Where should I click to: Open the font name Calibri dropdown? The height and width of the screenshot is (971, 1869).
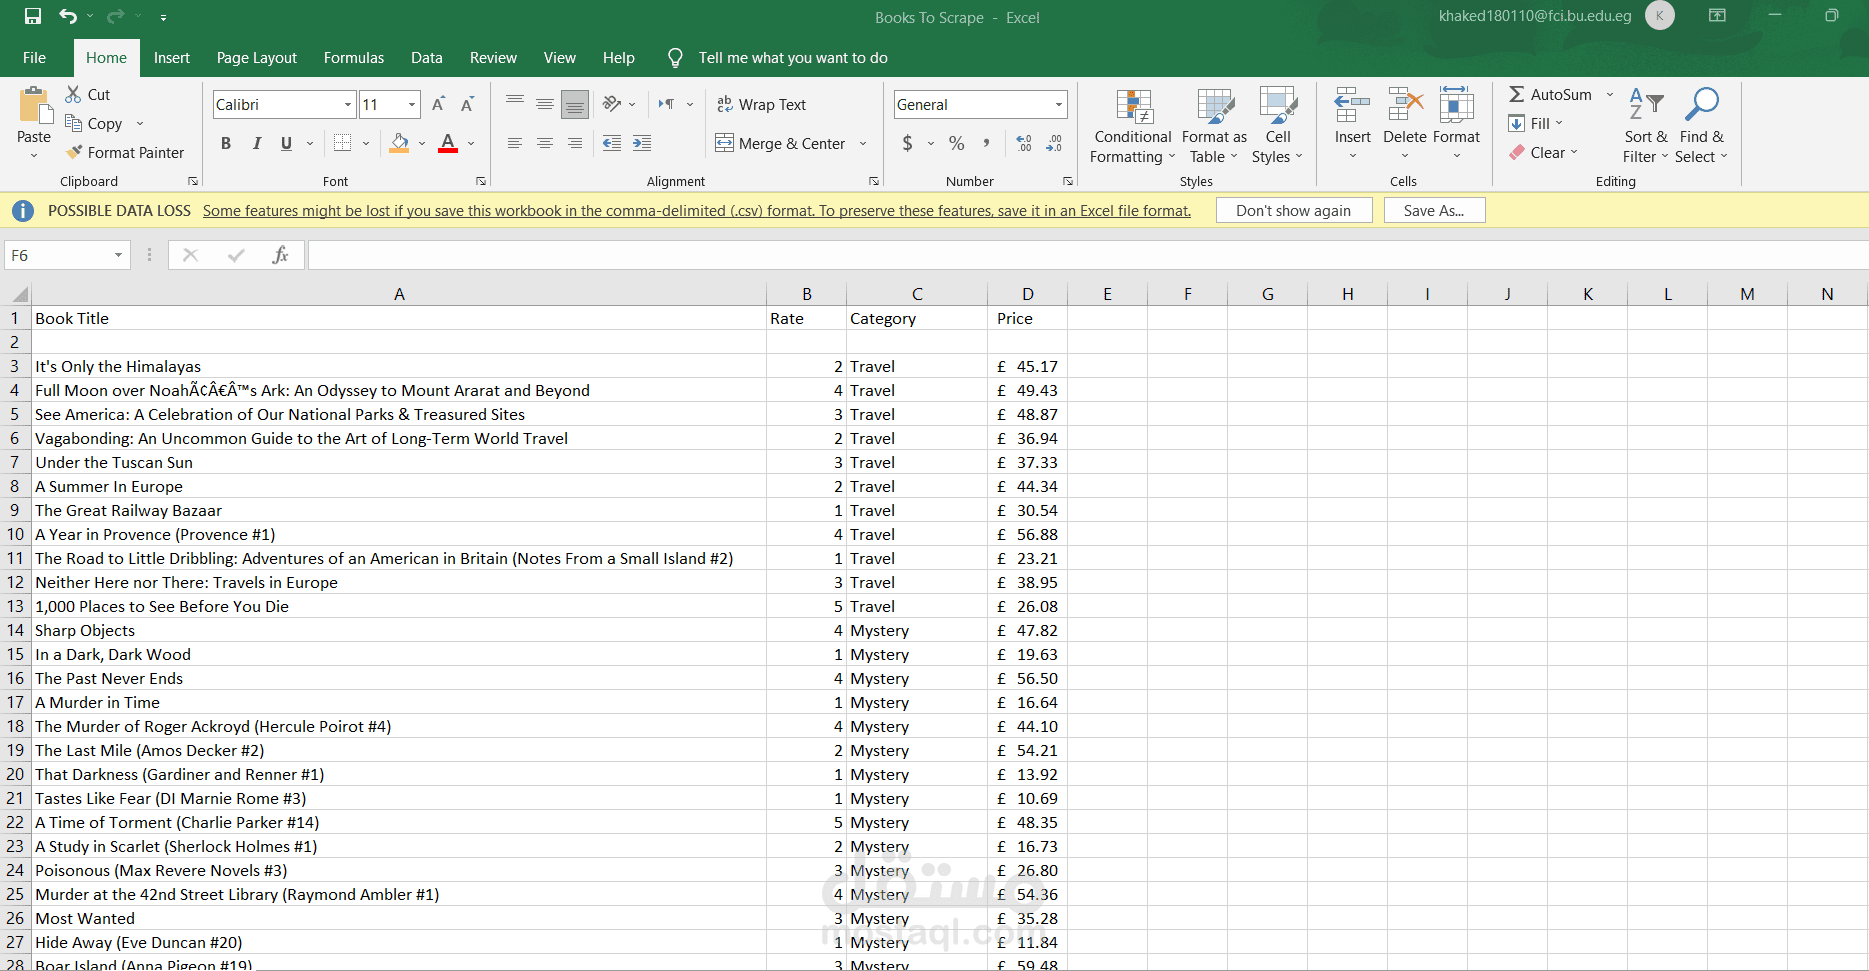click(x=347, y=104)
